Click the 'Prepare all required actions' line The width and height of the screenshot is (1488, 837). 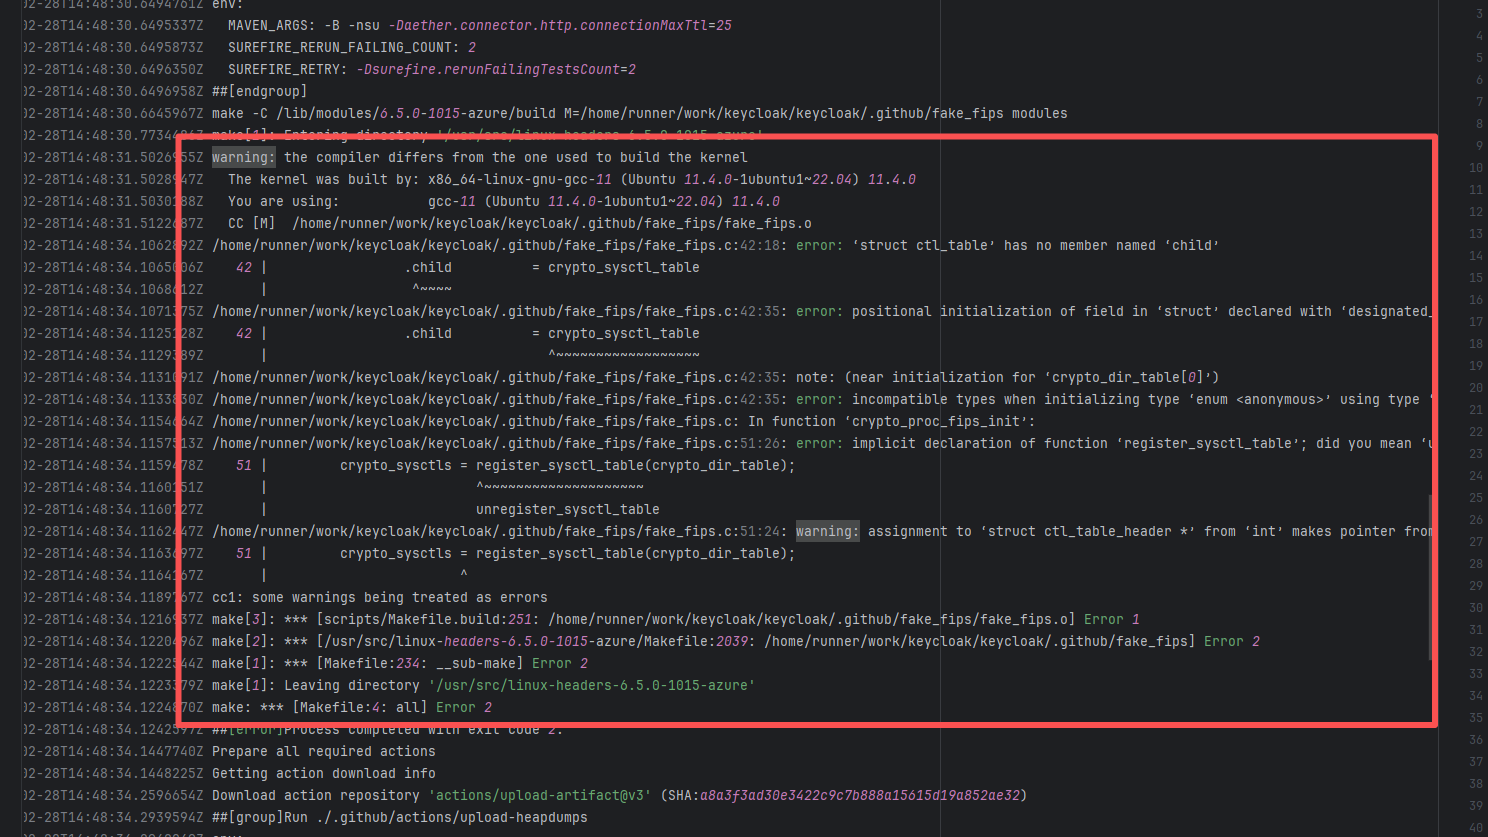pos(323,751)
